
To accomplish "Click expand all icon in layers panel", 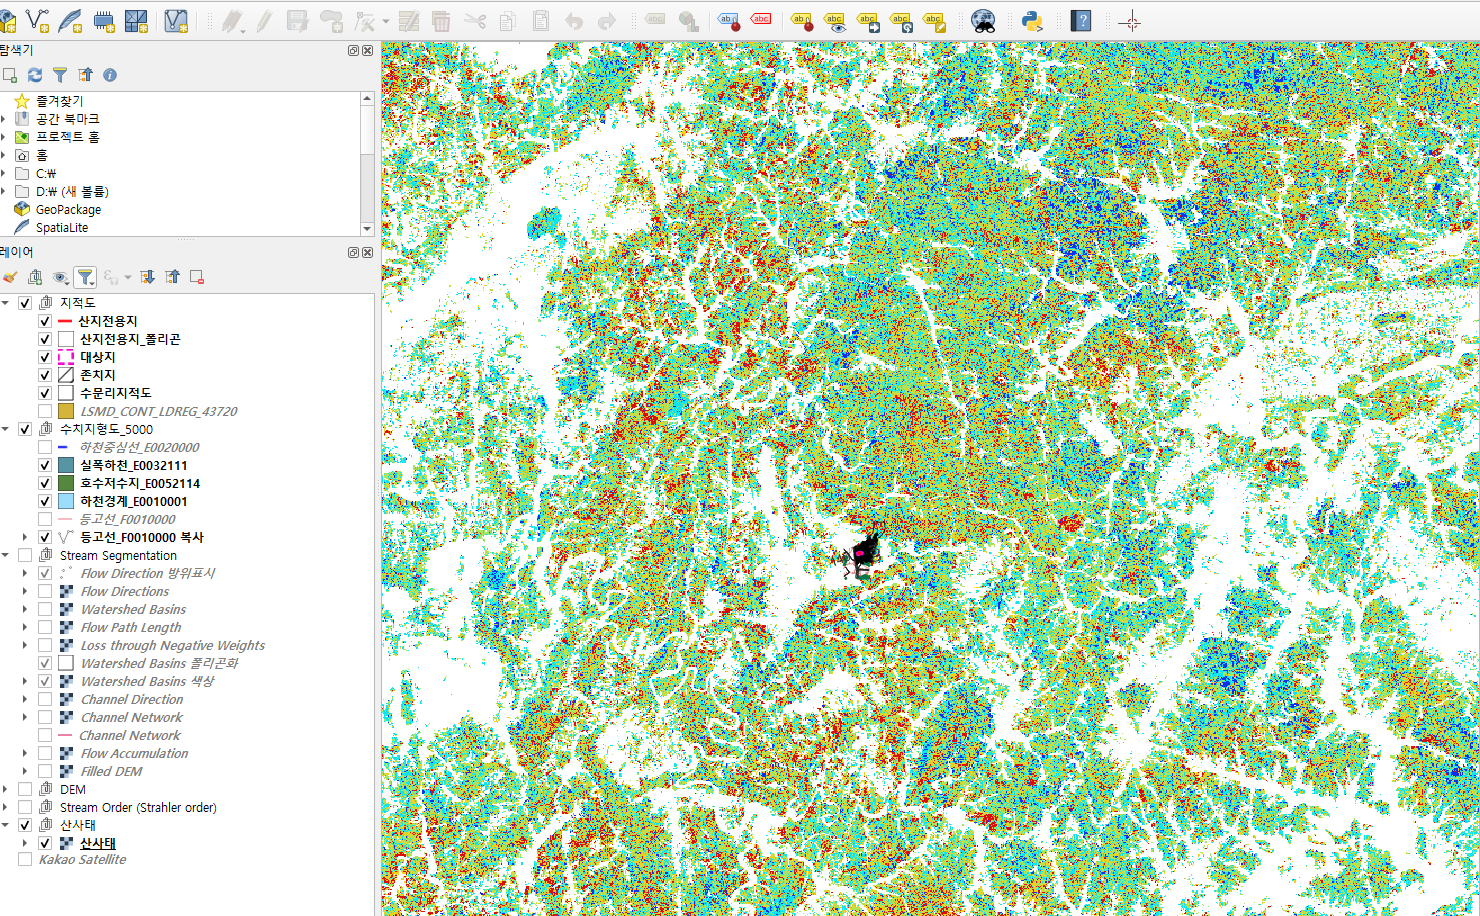I will coord(147,277).
